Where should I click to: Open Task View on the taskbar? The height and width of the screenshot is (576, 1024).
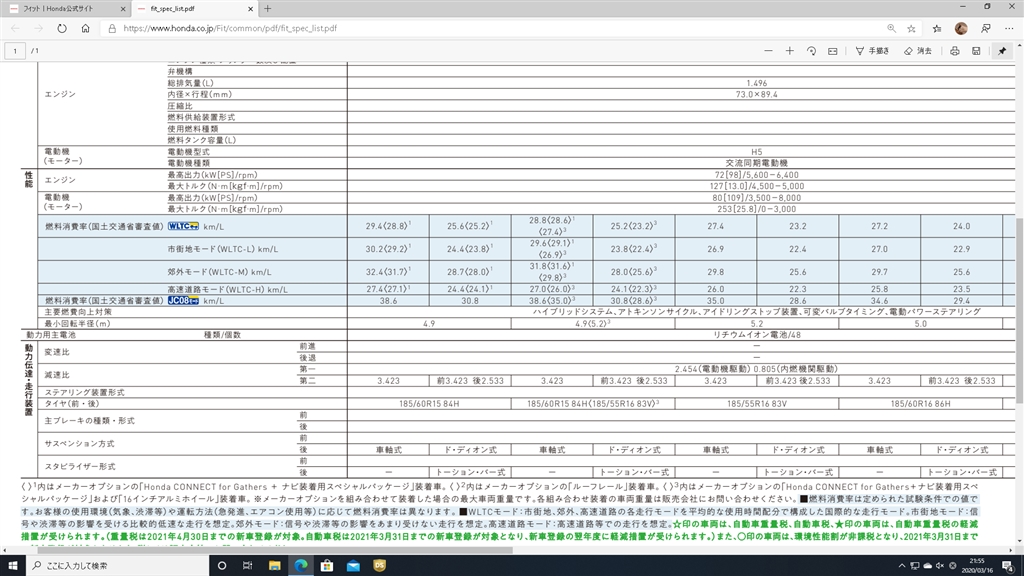(248, 566)
